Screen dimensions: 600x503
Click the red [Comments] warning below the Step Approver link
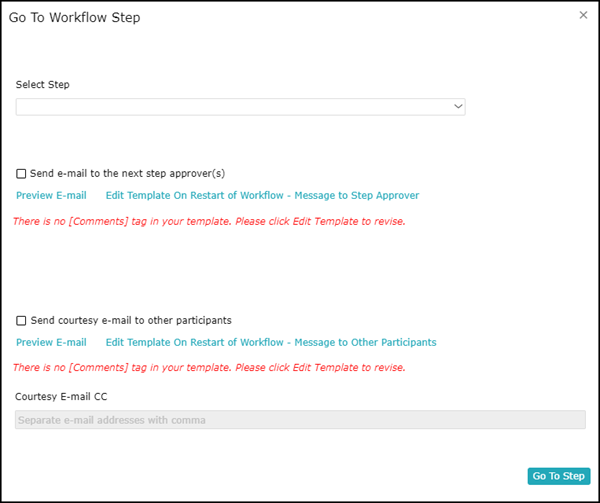(x=209, y=221)
